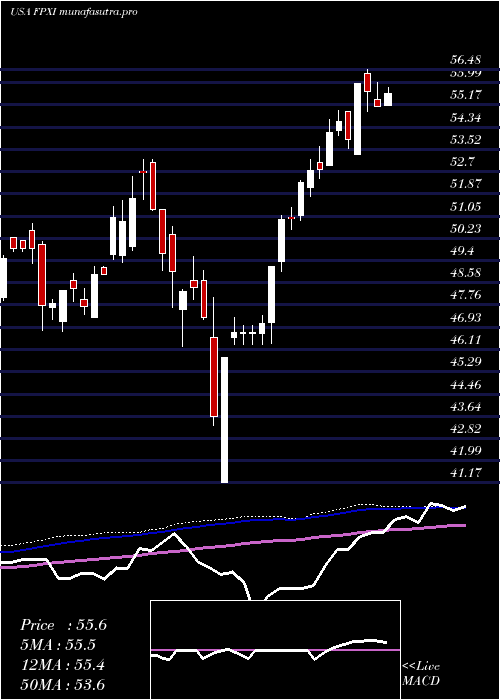Click the '<<Live MACD' label
This screenshot has width=500, height=700.
(x=421, y=673)
